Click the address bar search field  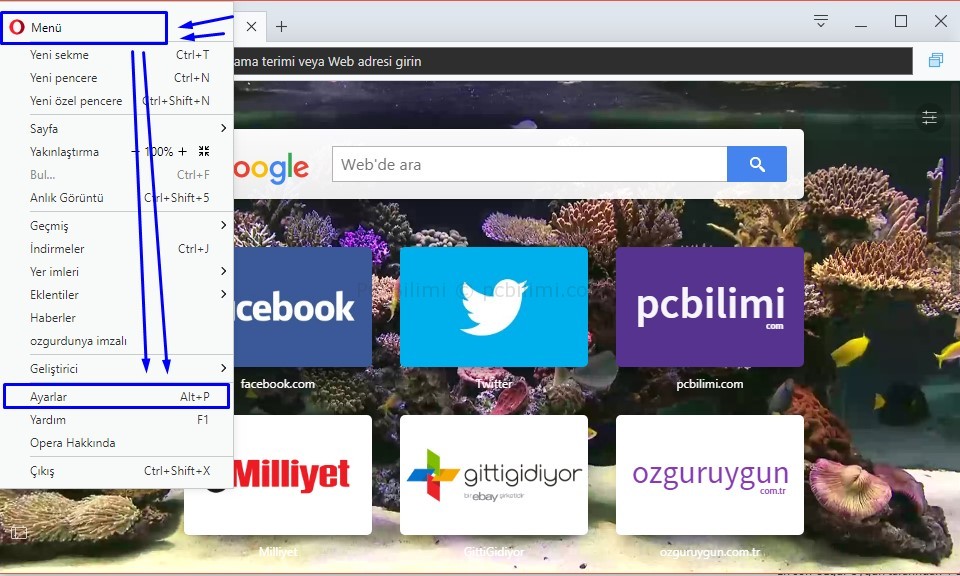[572, 61]
